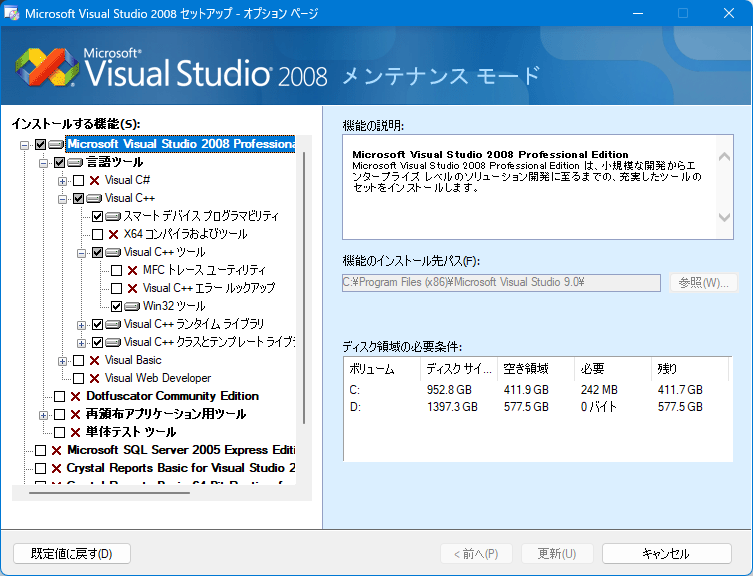Check the Visual Web Developer checkbox
This screenshot has height=576, width=753.
point(78,379)
